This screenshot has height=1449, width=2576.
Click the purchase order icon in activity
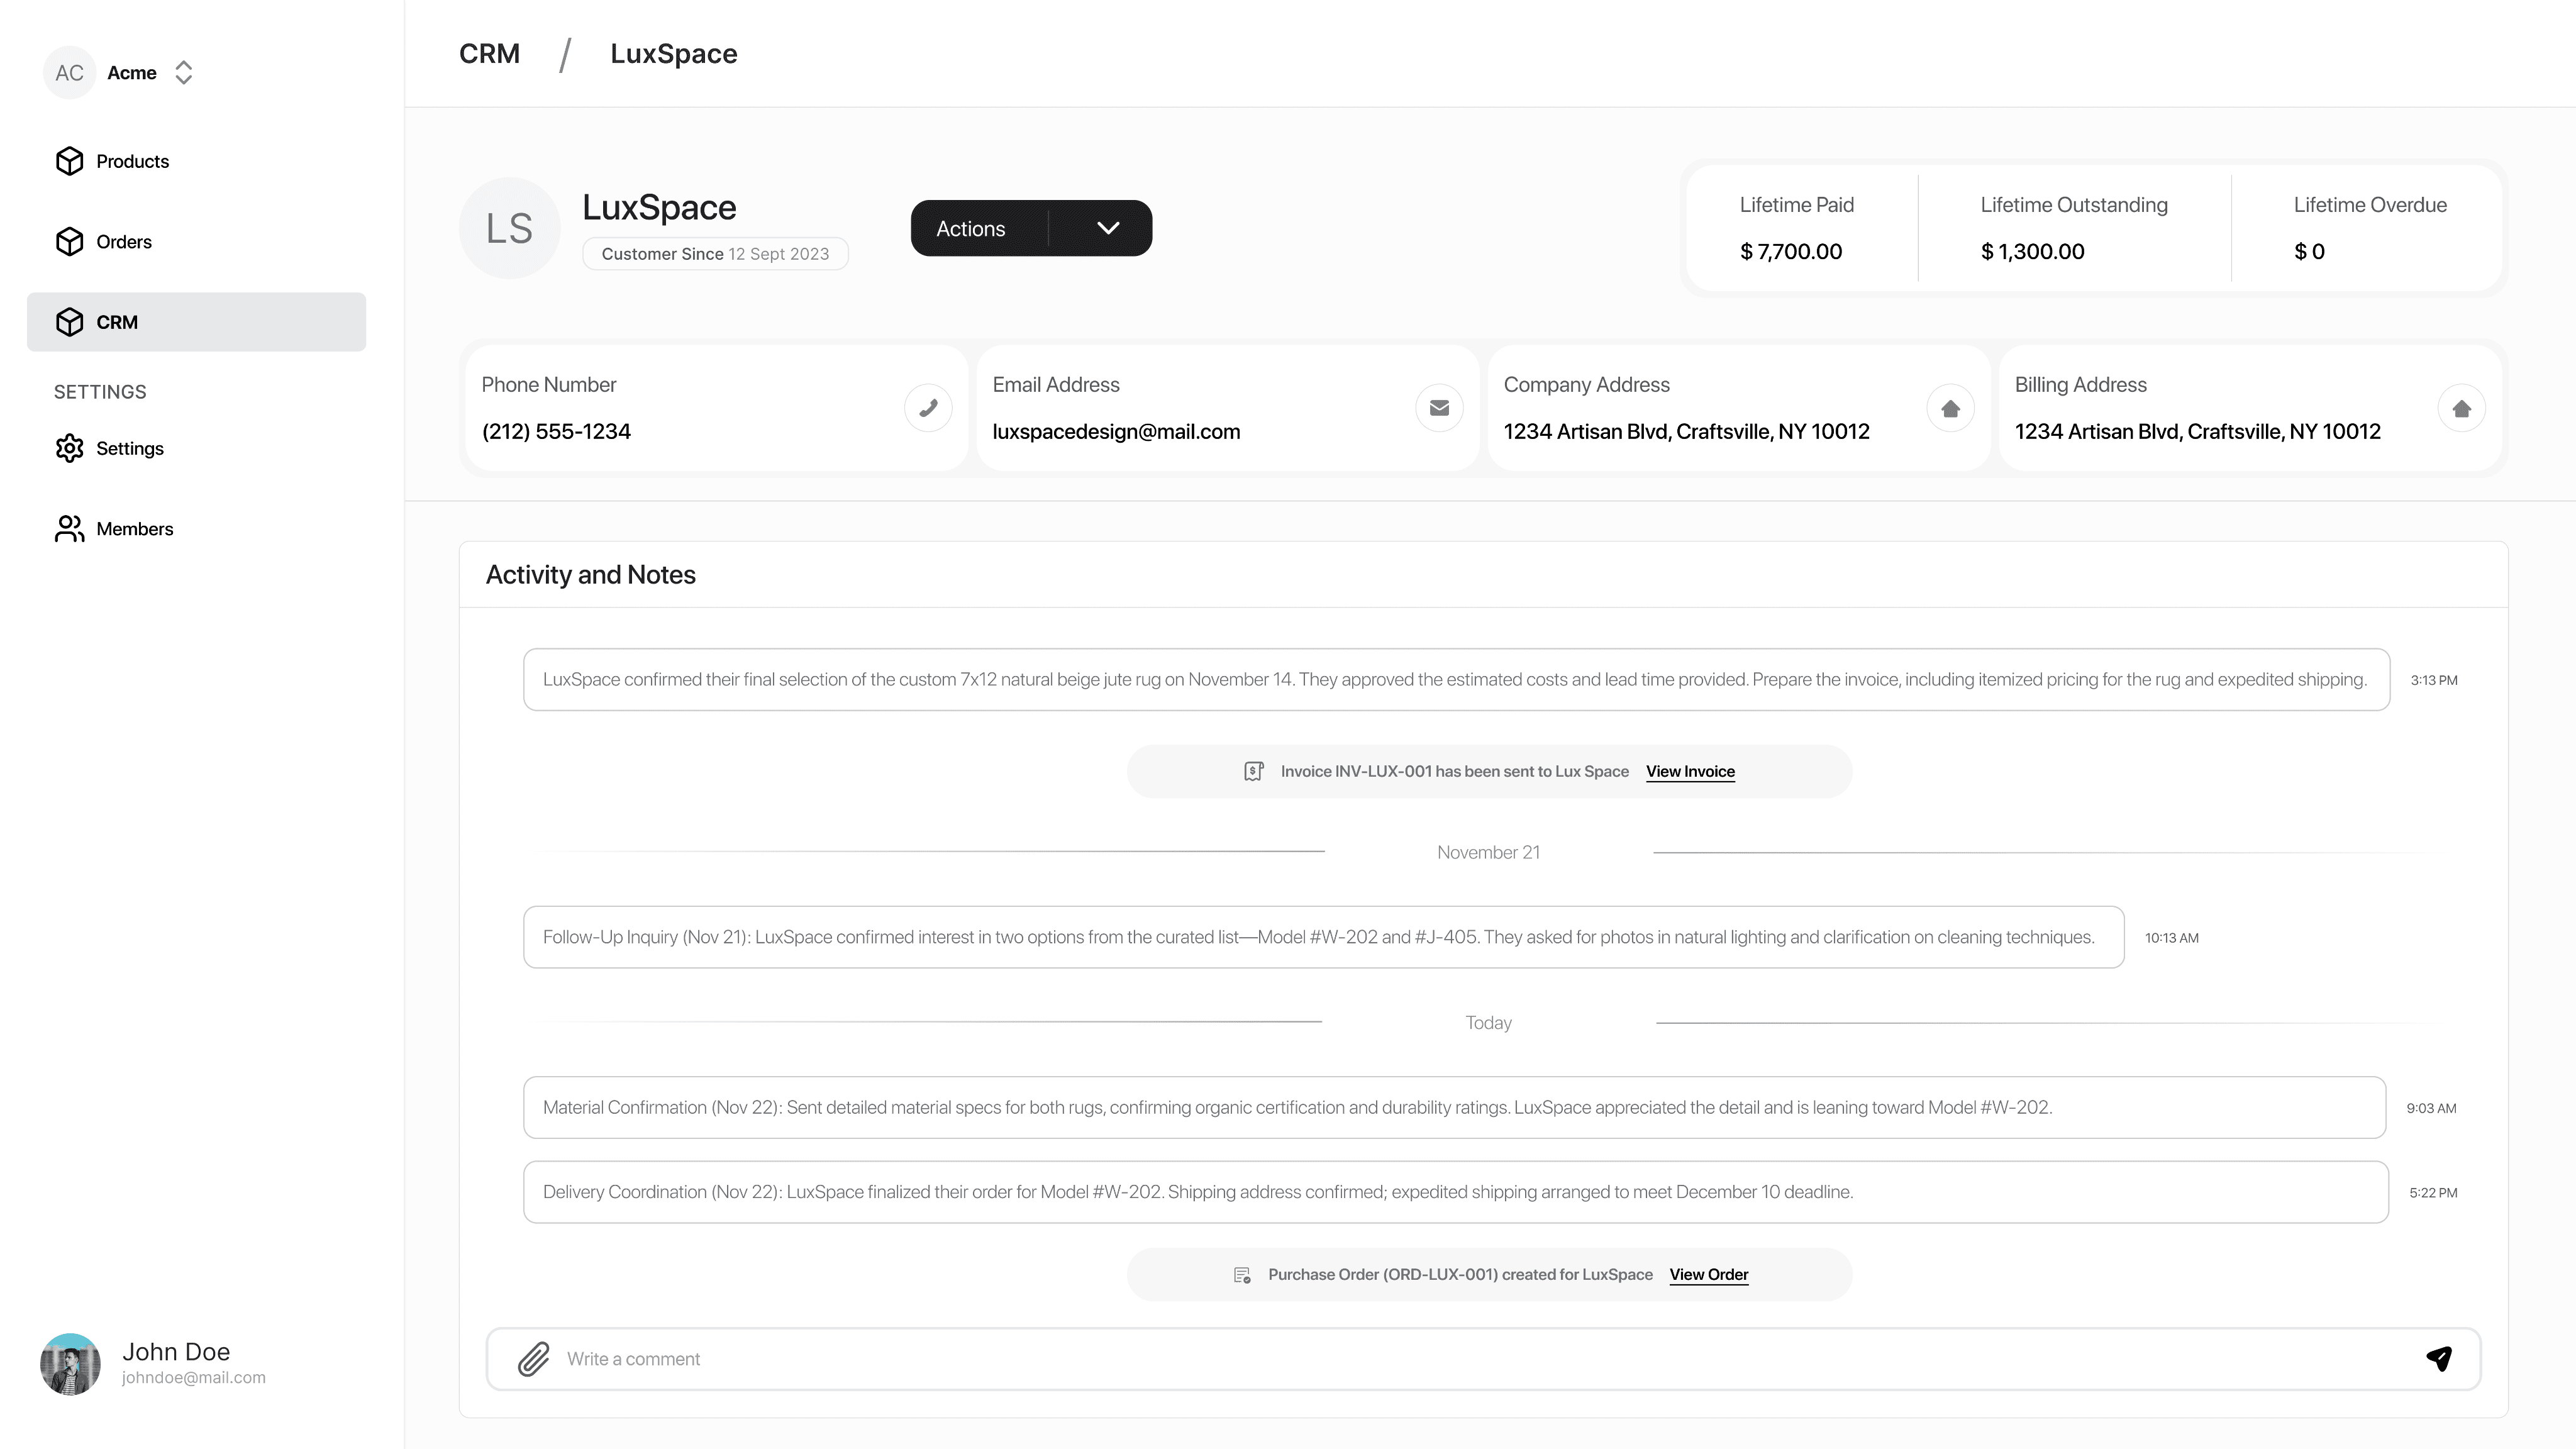click(1242, 1274)
